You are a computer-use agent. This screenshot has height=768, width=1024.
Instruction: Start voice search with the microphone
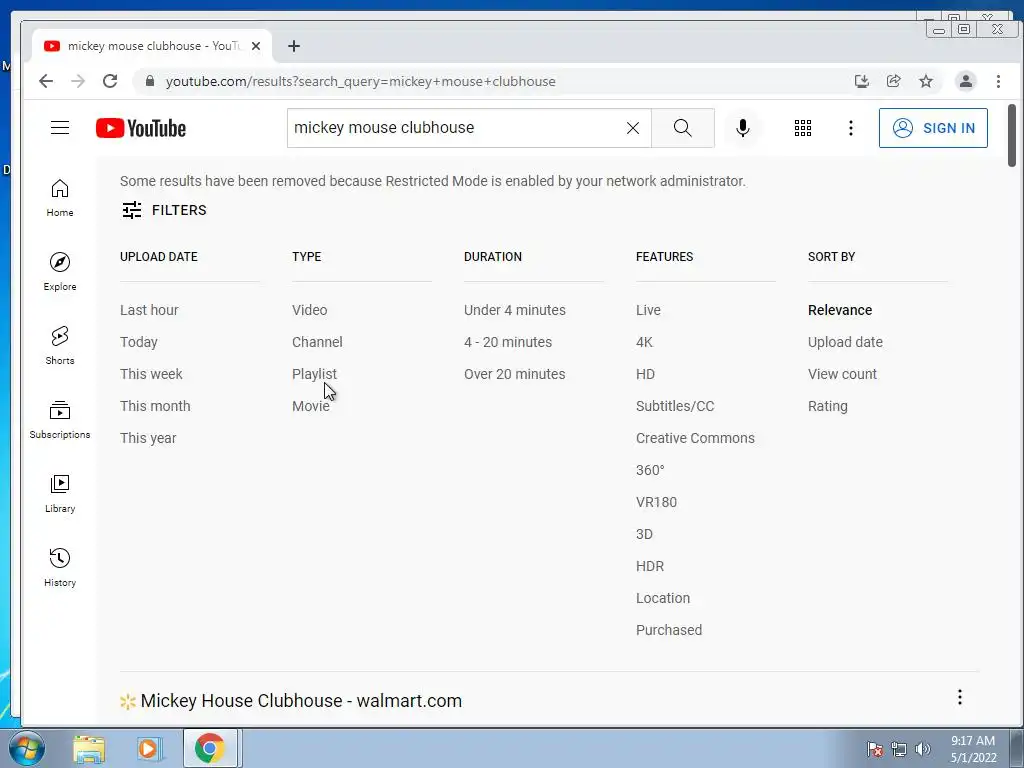click(743, 128)
